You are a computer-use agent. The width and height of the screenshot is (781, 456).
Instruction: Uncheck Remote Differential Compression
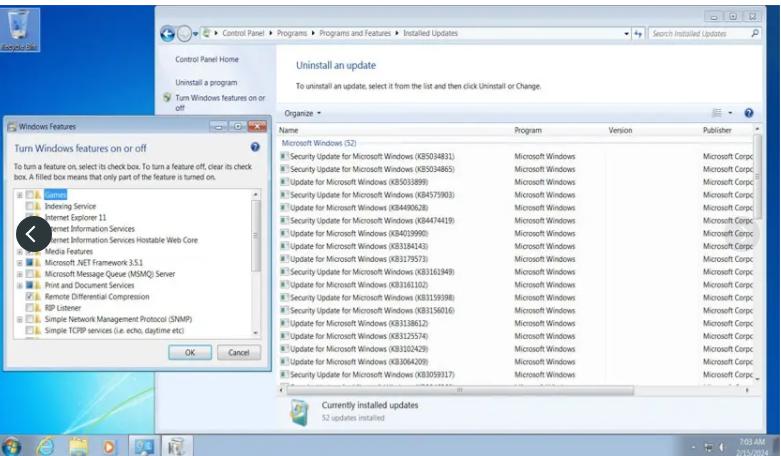[30, 297]
